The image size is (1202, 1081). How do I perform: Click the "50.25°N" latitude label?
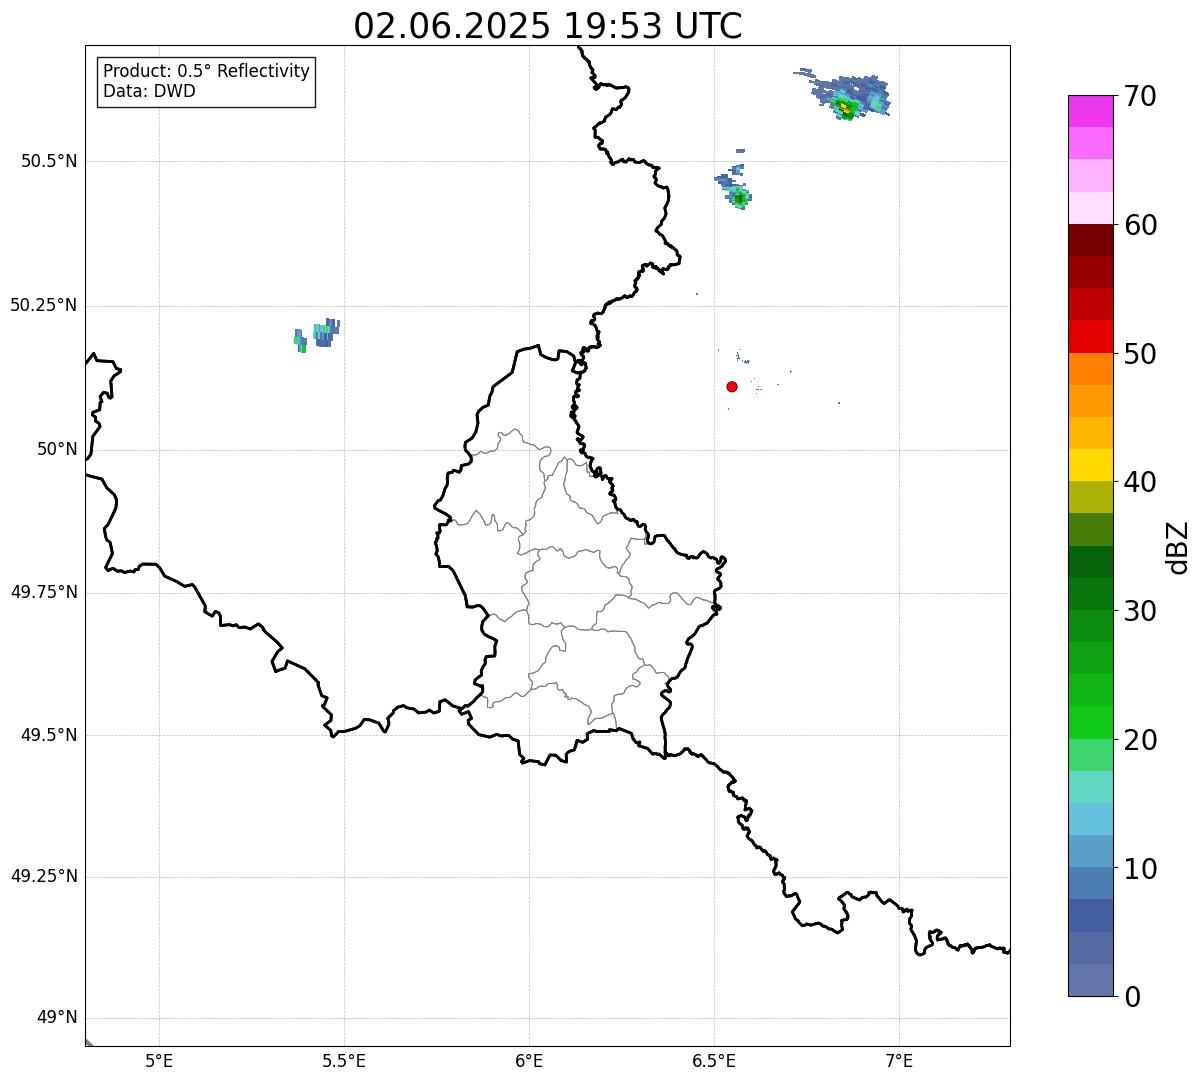[x=44, y=305]
